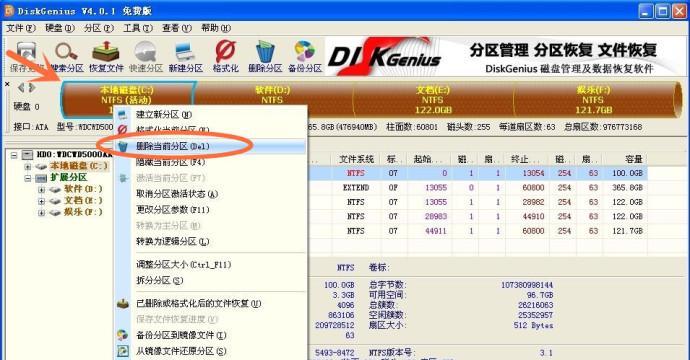690x360 pixels.
Task: Click the icon beside 从镜像文件还原分区
Action: pos(123,351)
